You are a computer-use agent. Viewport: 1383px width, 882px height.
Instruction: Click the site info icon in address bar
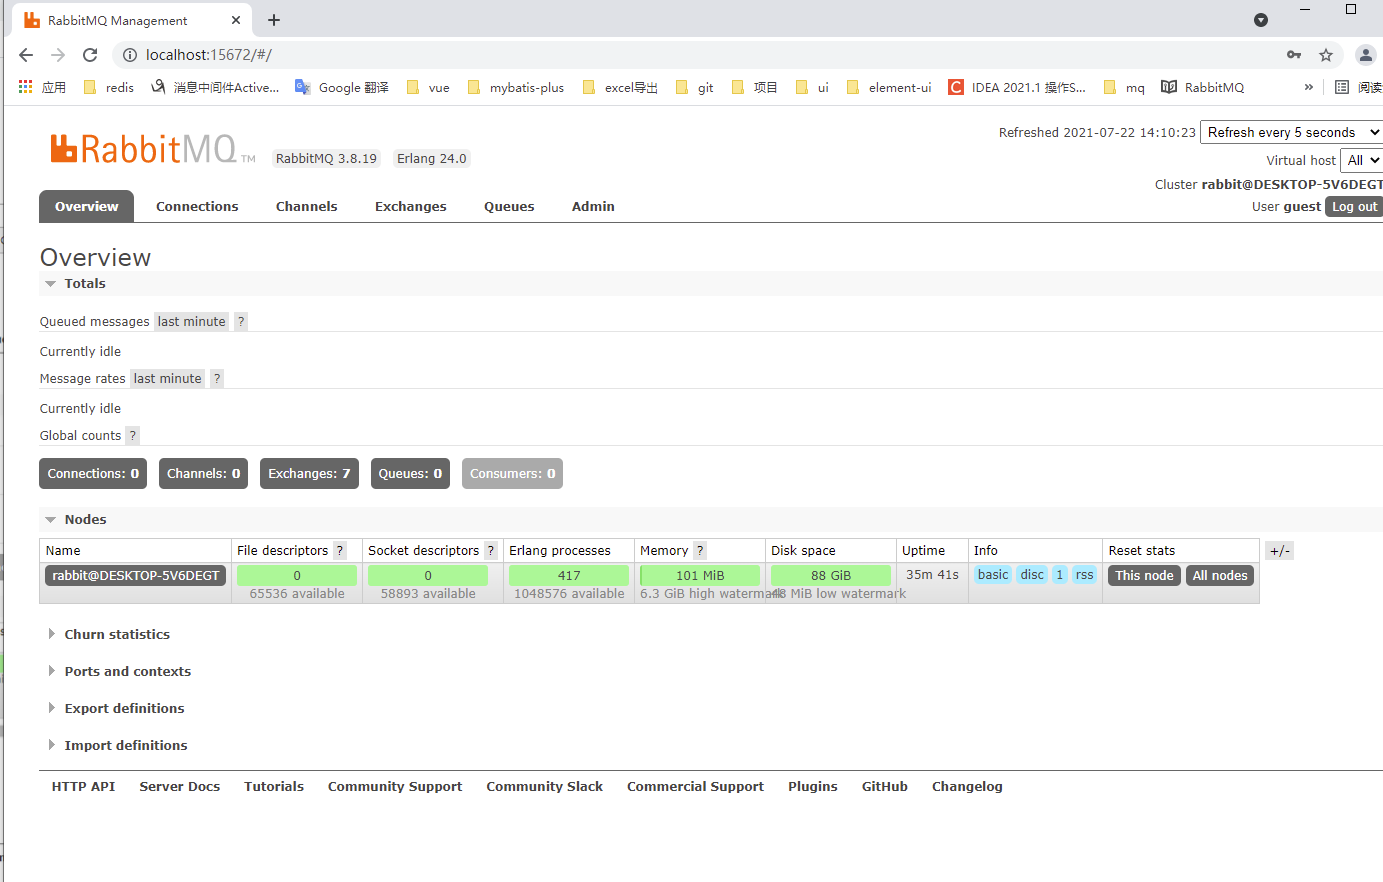point(130,55)
